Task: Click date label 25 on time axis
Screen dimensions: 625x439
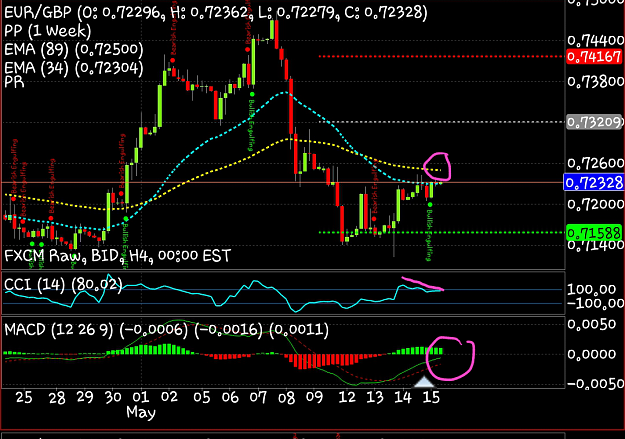Action: point(24,398)
